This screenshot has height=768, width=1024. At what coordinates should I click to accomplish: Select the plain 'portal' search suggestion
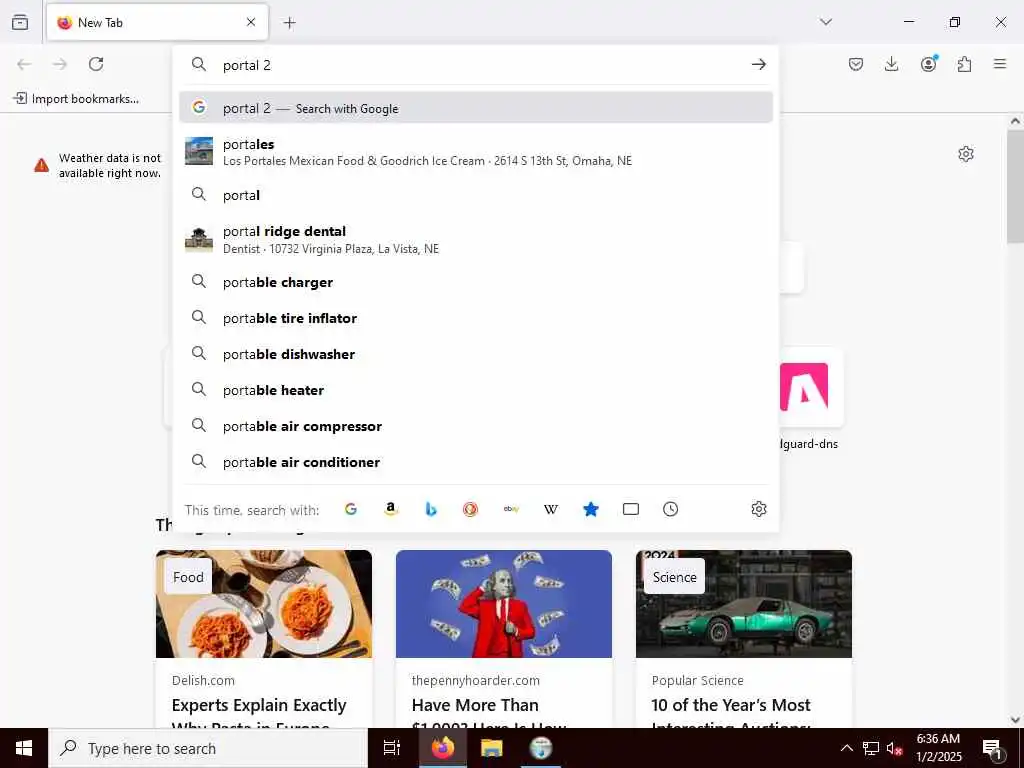point(475,195)
